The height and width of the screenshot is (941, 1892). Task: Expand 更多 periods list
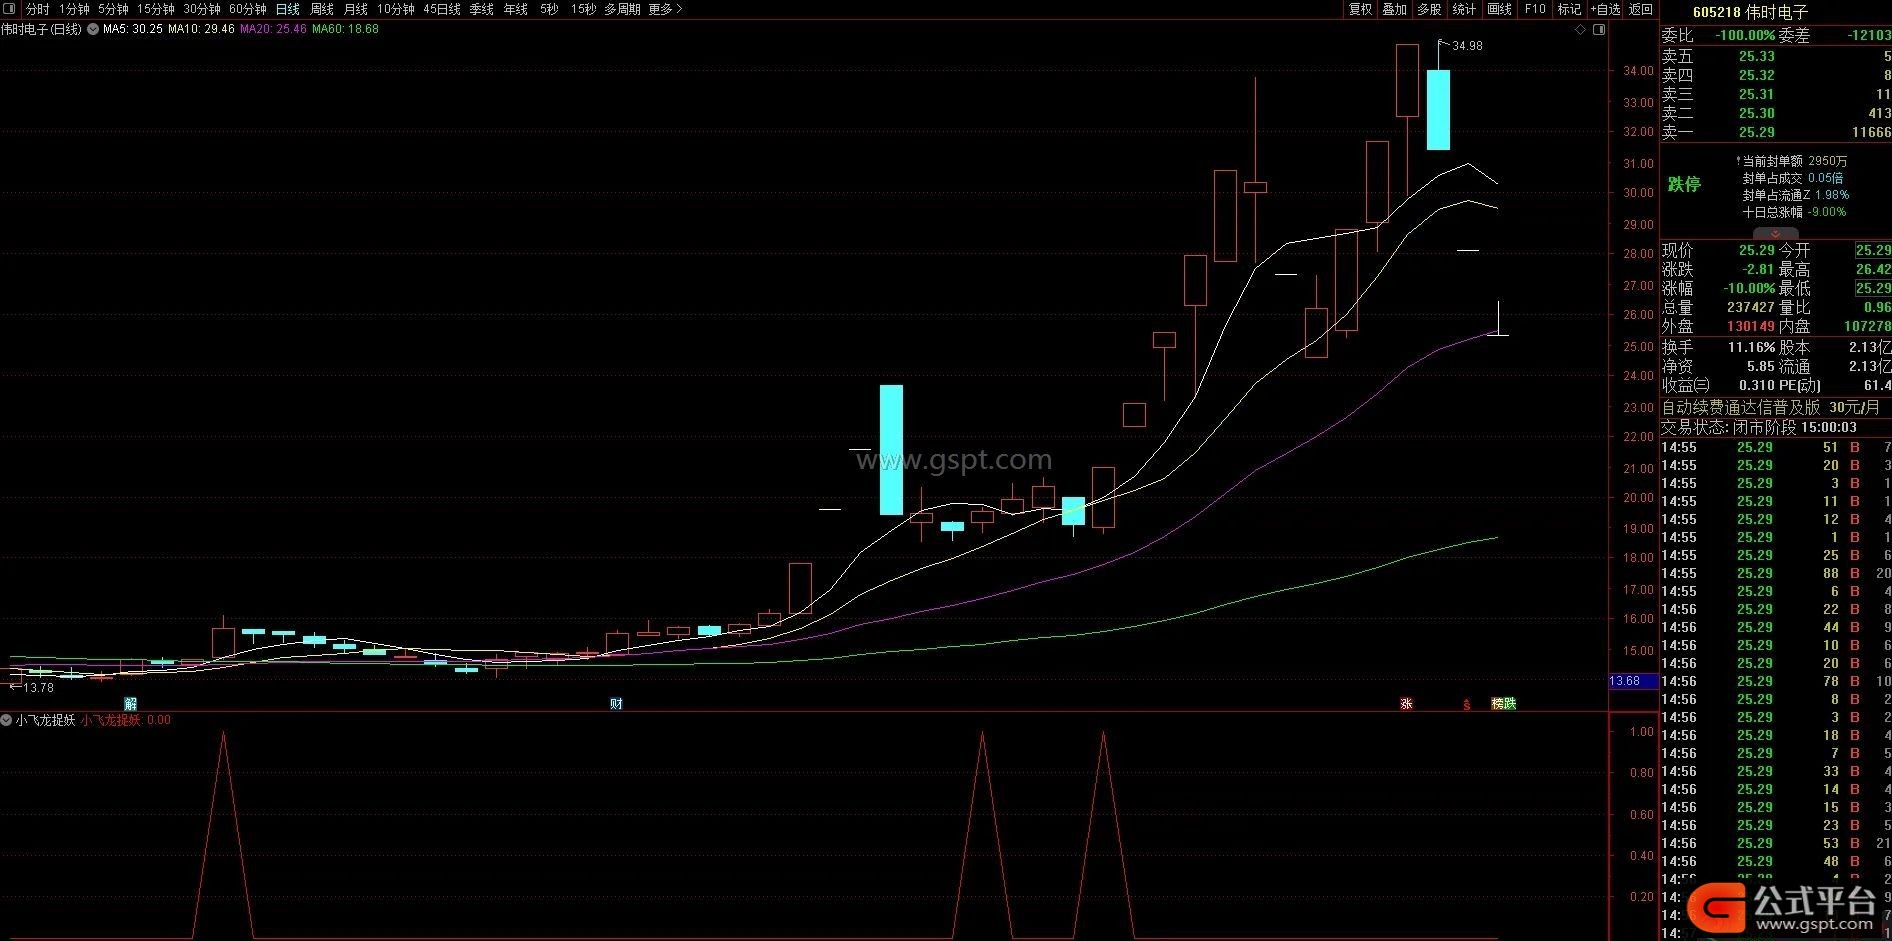(x=665, y=9)
